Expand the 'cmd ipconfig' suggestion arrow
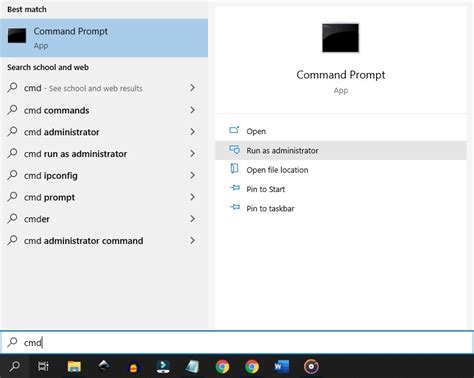This screenshot has width=474, height=378. [192, 175]
